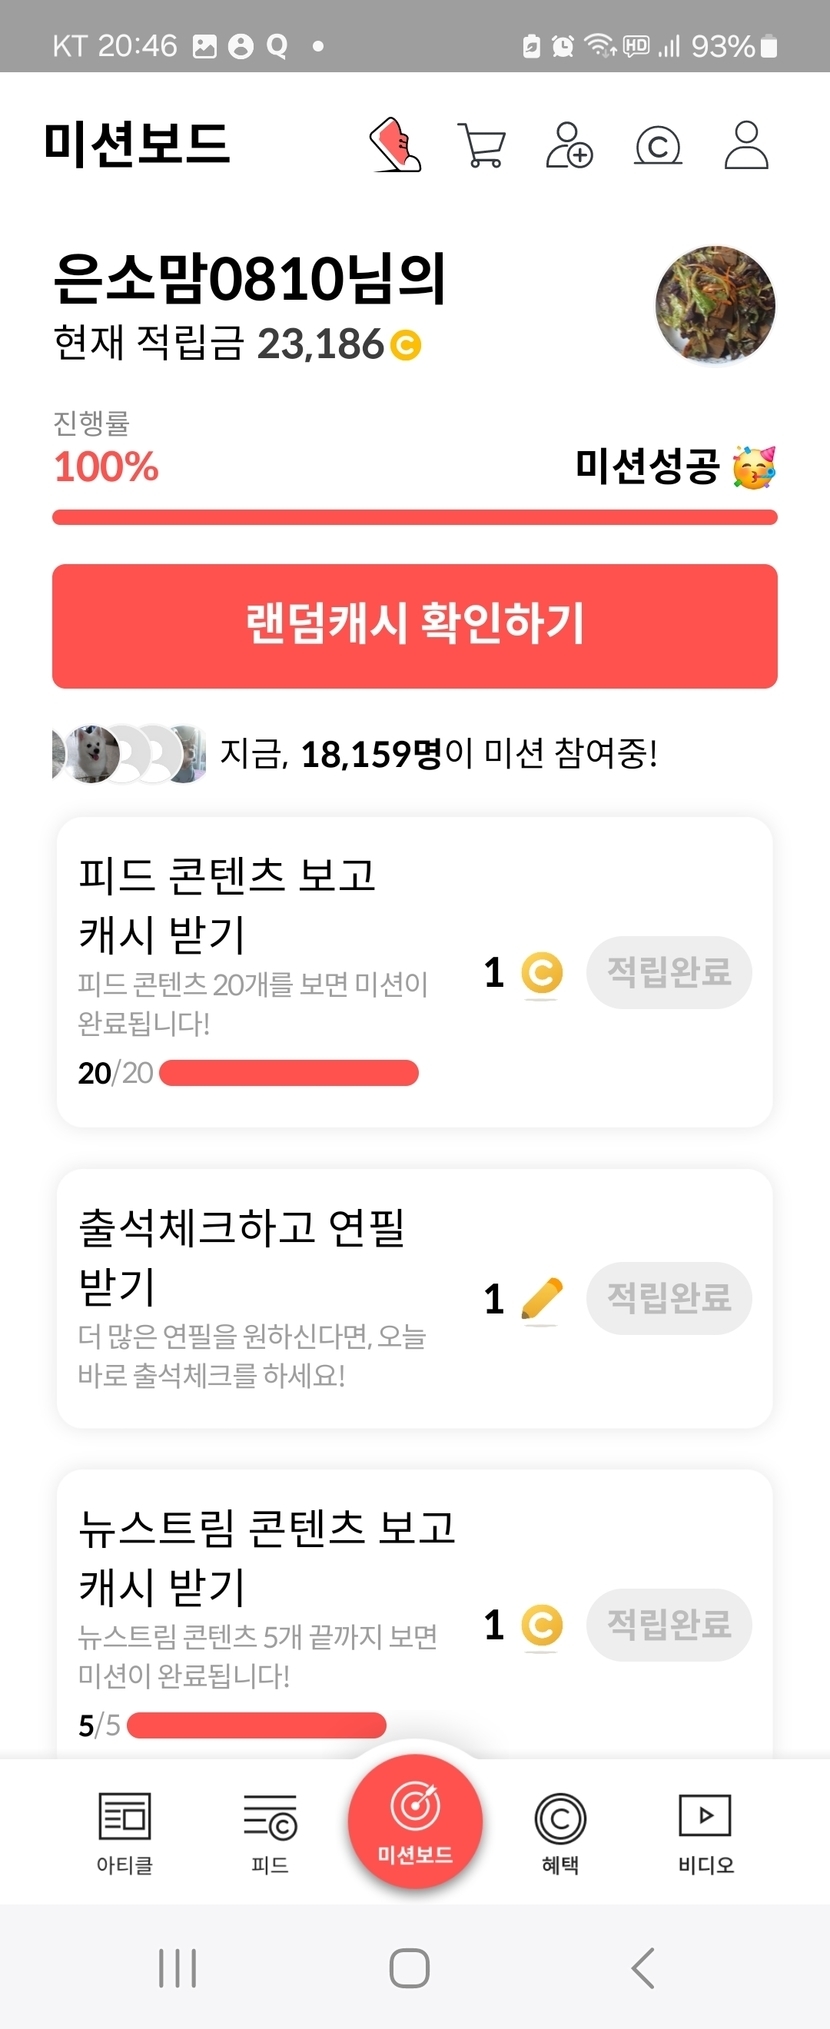Go to the 비디오 tab

tap(705, 1832)
